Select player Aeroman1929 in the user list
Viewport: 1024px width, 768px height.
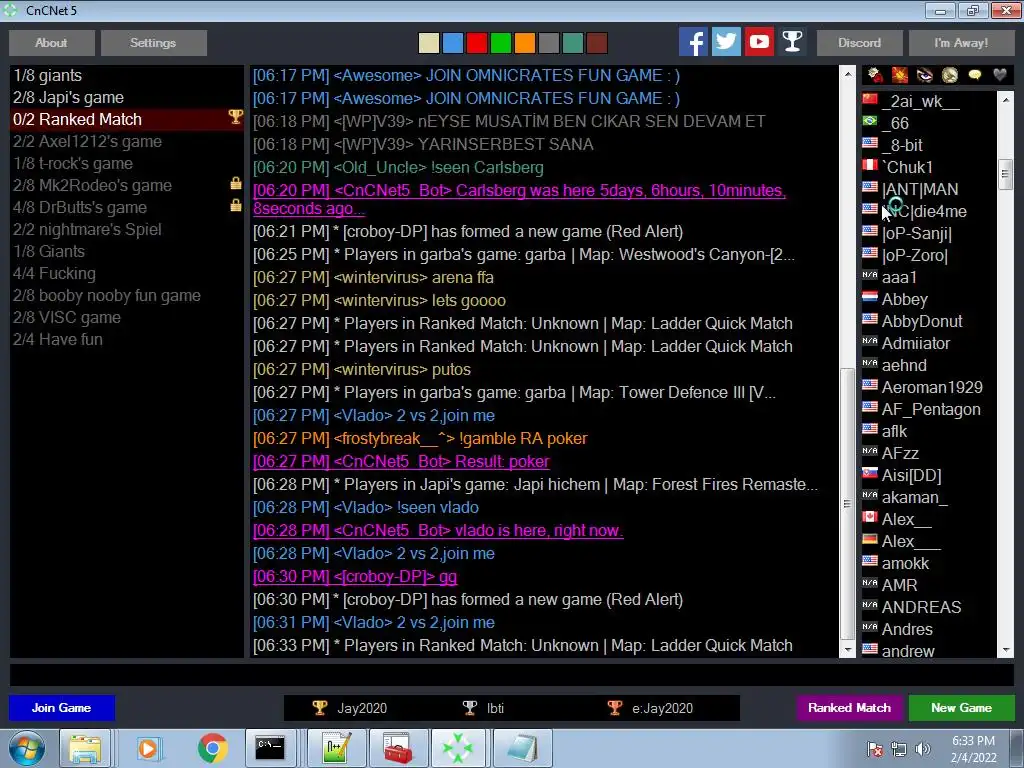pos(928,387)
